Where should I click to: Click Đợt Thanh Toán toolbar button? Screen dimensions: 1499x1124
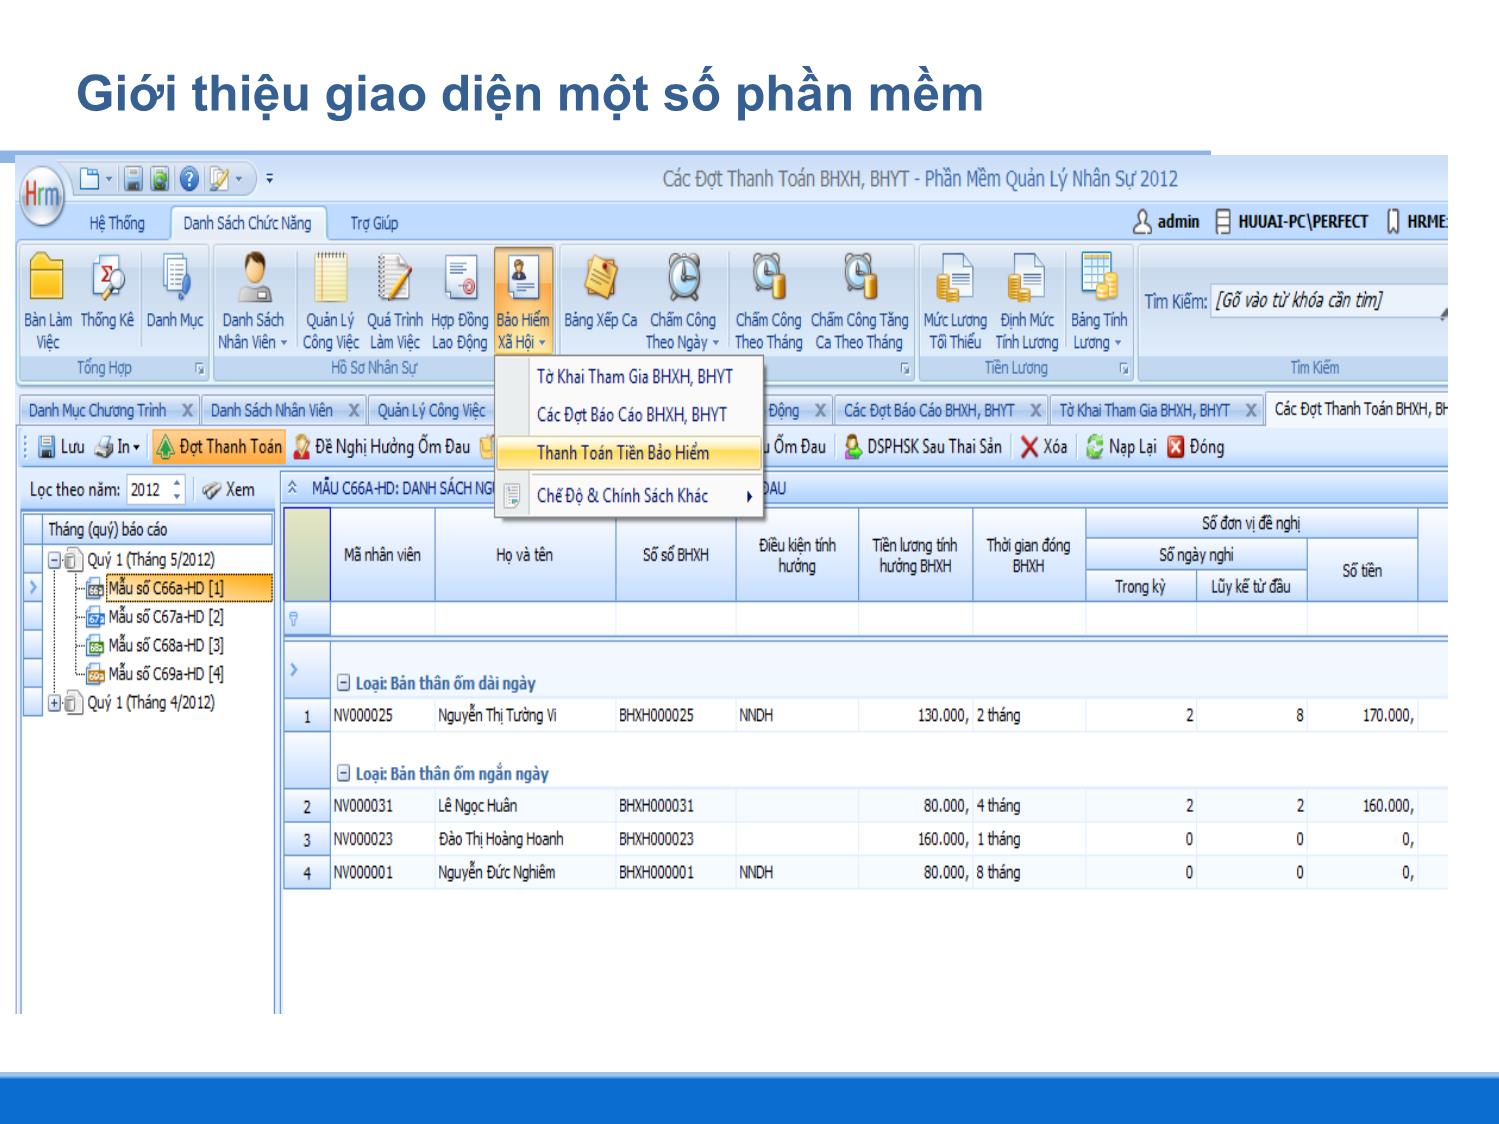(219, 447)
